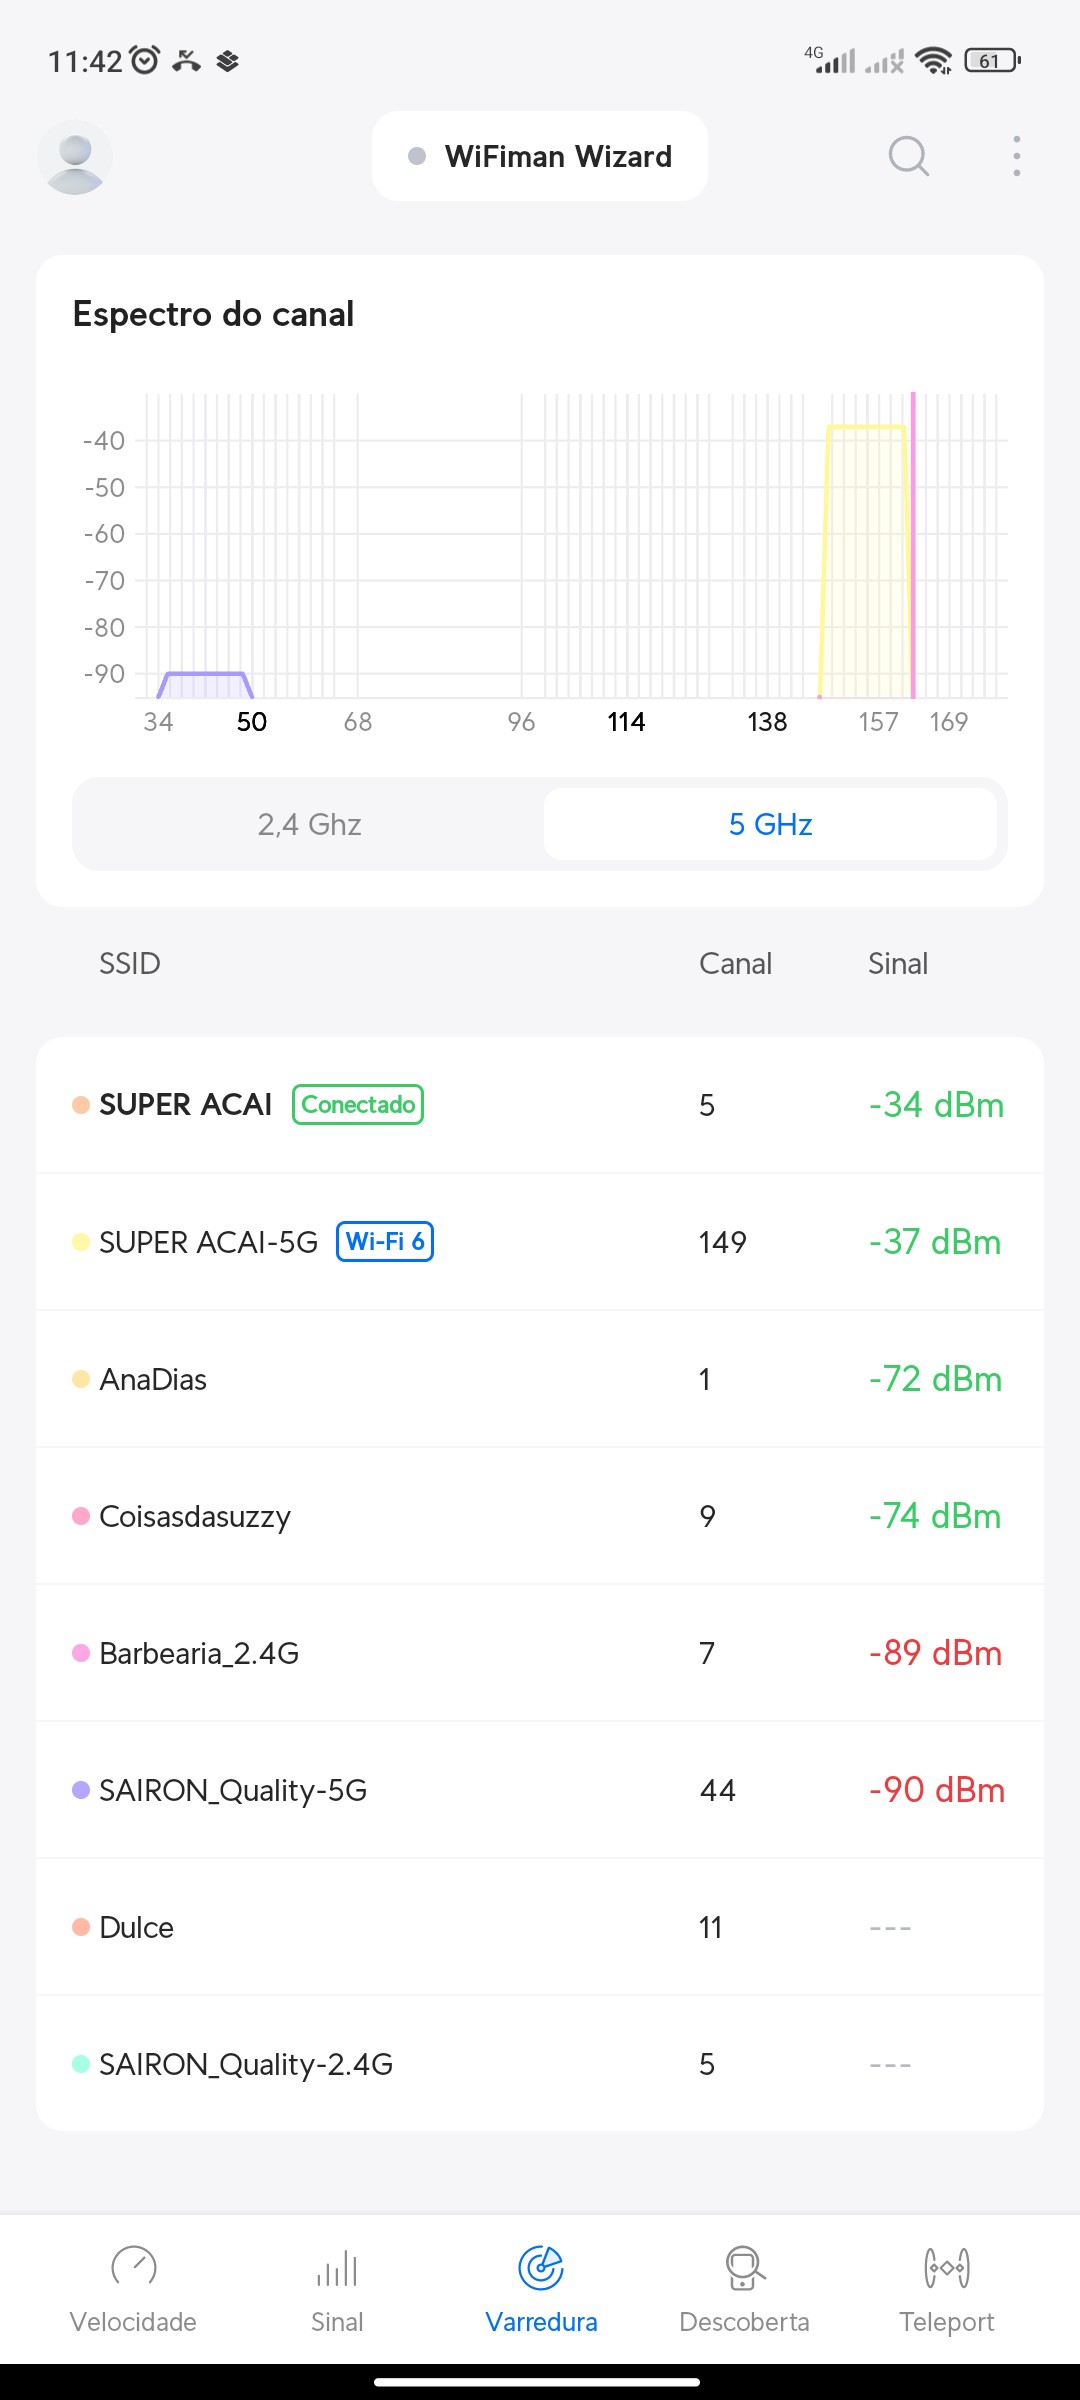Open the SUPER ACAI-5G Wi-Fi 6 network
The image size is (1080, 2400).
[x=540, y=1242]
